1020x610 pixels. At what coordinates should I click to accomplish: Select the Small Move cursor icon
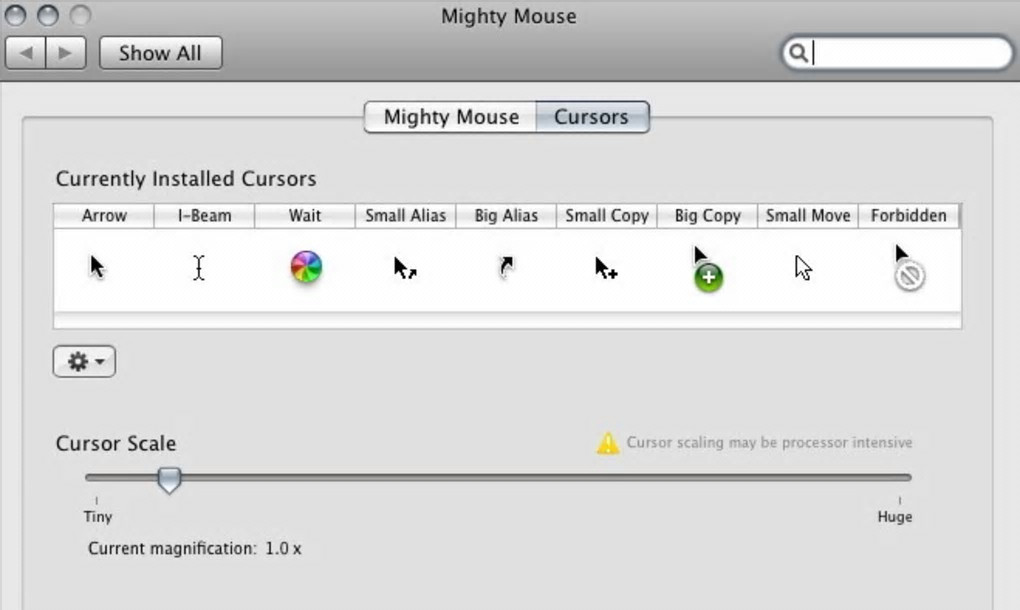tap(803, 268)
